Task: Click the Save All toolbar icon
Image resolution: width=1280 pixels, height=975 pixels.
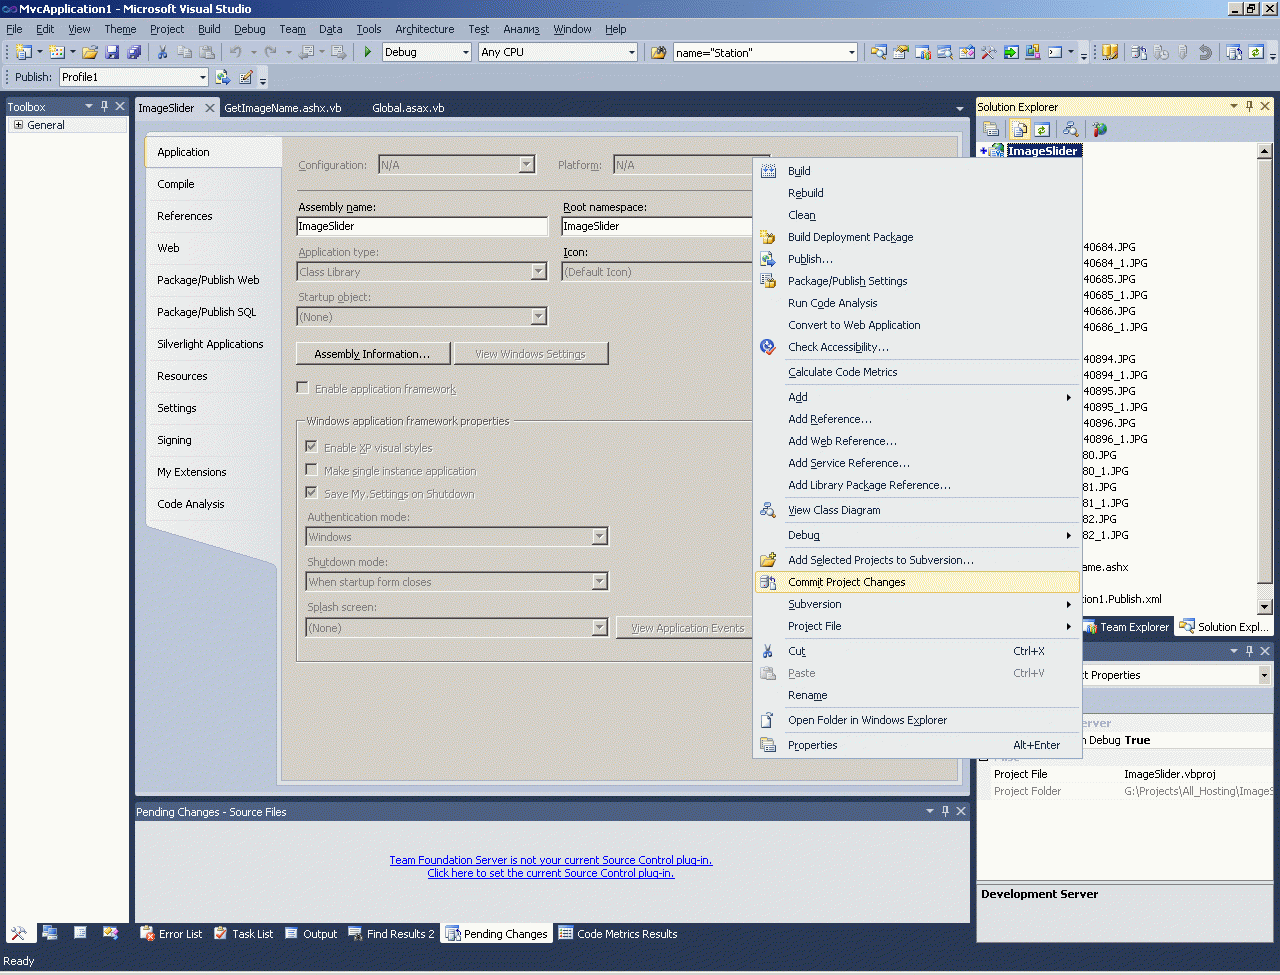Action: [133, 52]
